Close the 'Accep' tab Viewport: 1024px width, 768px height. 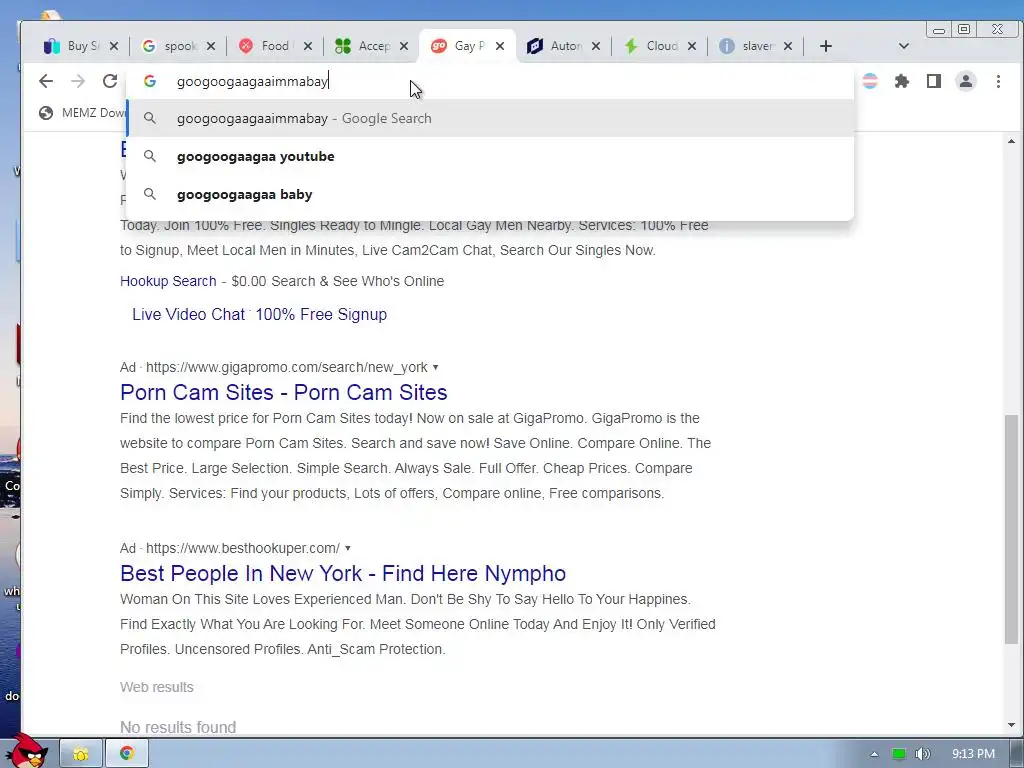tap(404, 46)
